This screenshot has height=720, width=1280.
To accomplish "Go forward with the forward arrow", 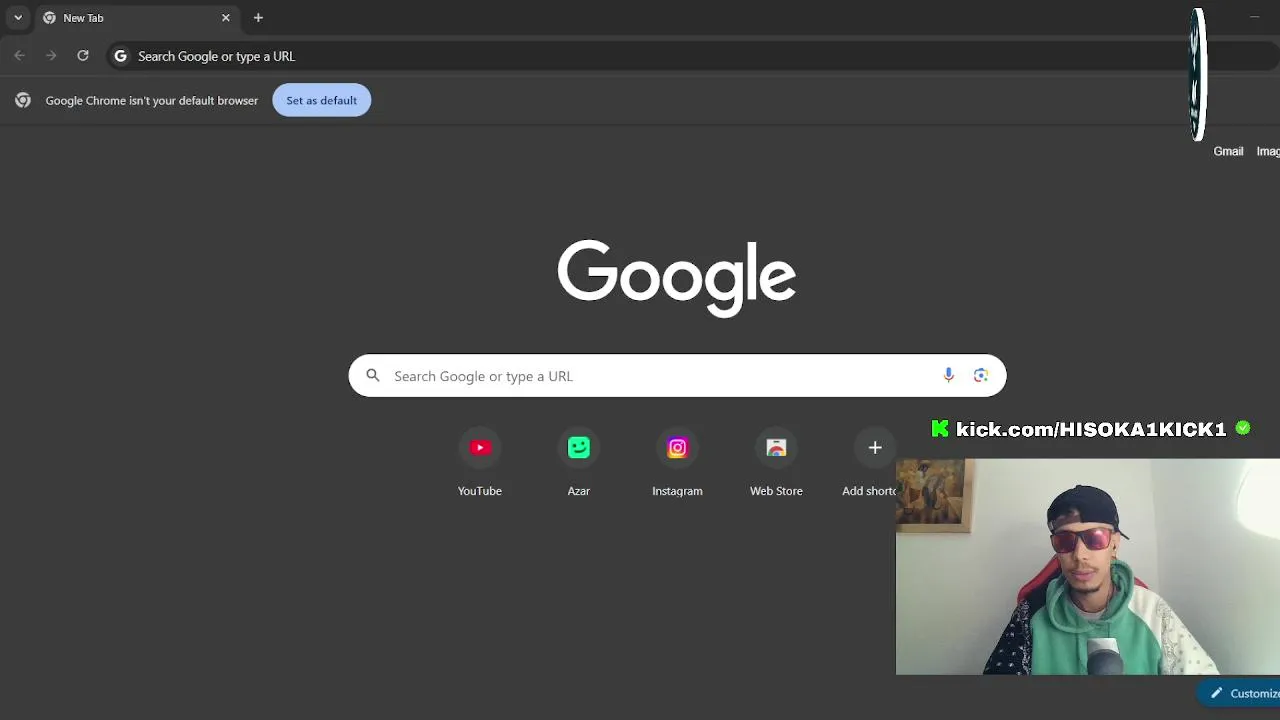I will (51, 56).
